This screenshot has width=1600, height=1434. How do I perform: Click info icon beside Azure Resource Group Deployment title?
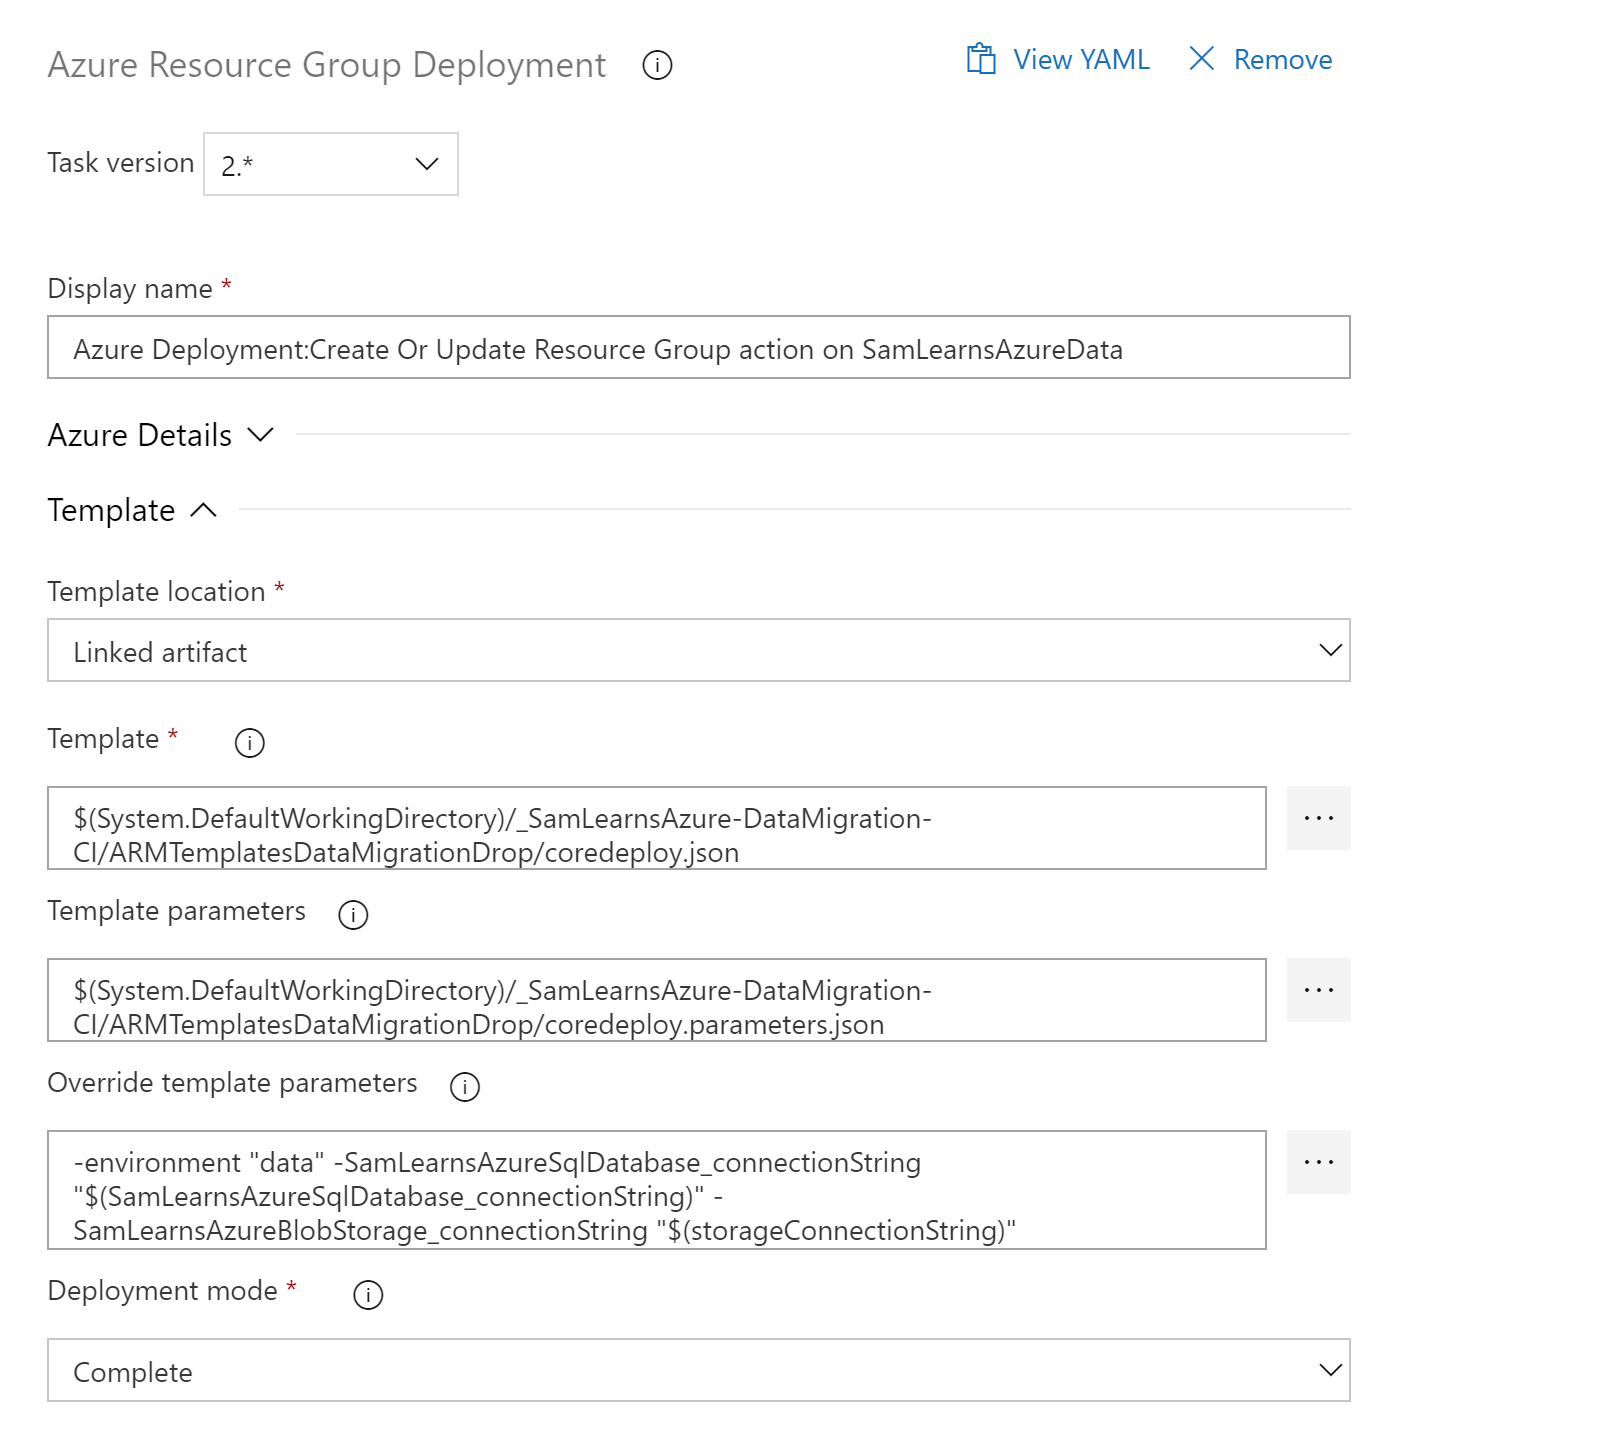point(657,66)
